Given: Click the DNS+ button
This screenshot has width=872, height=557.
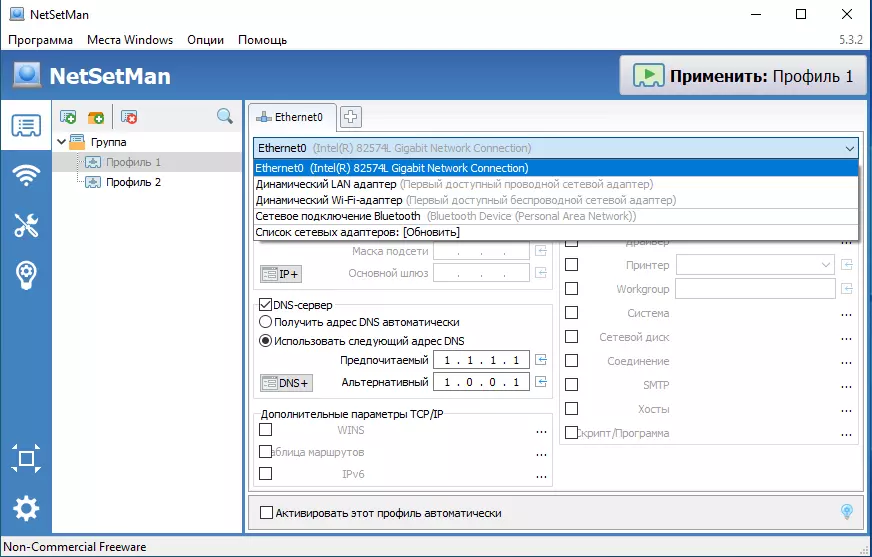Looking at the screenshot, I should tap(286, 383).
